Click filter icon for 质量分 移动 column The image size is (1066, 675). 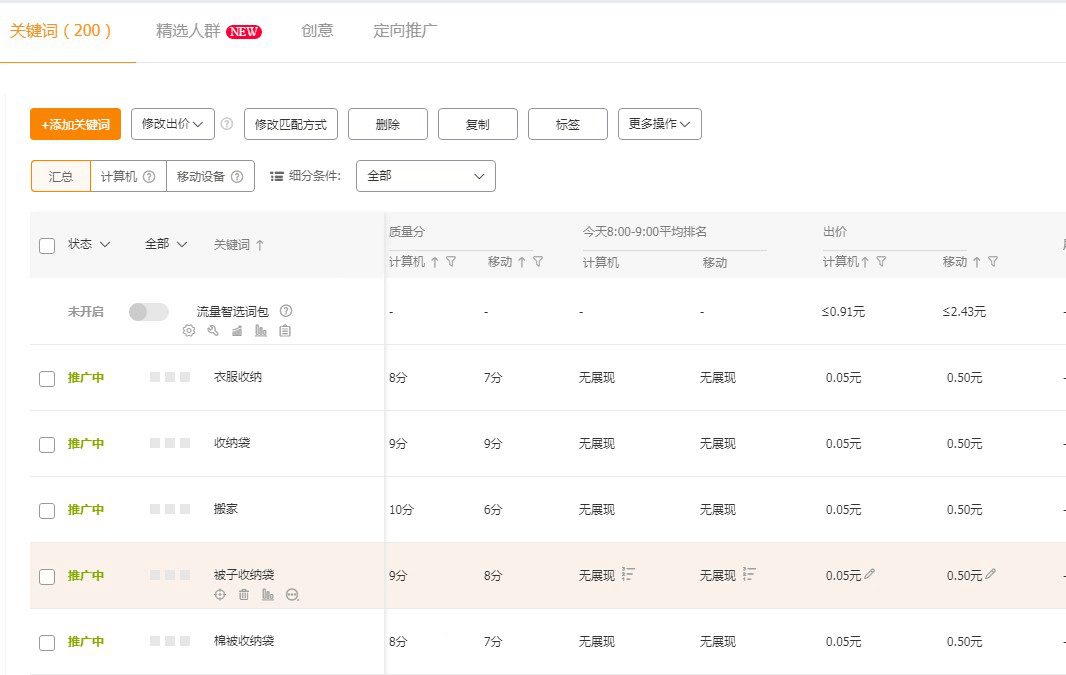click(538, 262)
